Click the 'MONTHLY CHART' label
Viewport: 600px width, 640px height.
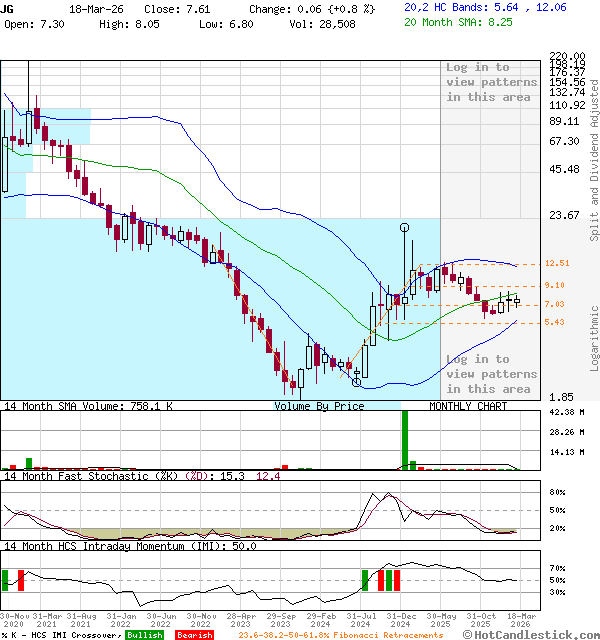[x=468, y=406]
